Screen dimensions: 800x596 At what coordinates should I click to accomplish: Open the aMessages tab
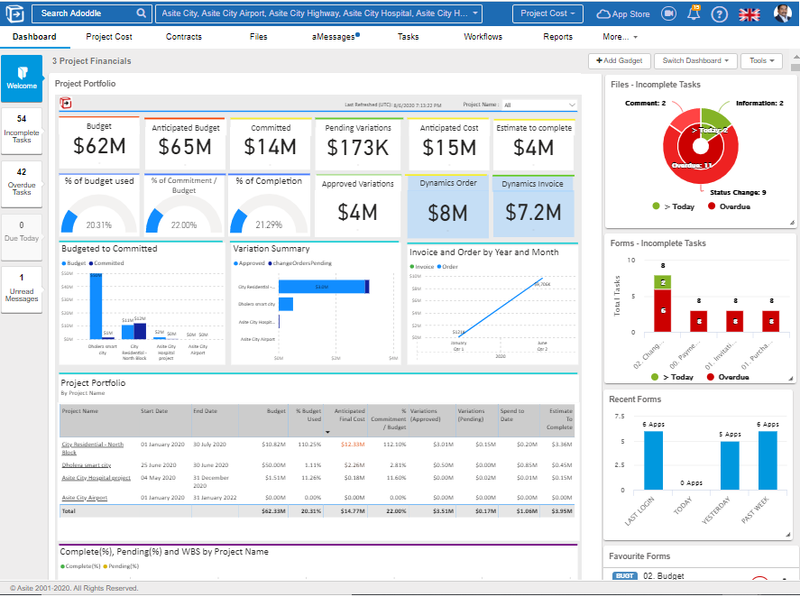pyautogui.click(x=335, y=37)
